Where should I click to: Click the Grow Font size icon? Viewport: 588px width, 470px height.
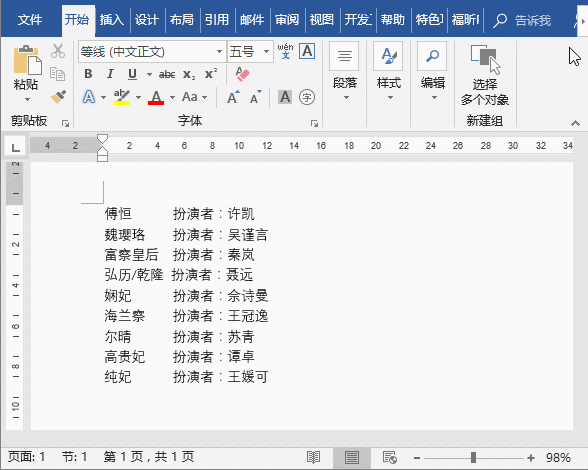pyautogui.click(x=233, y=97)
